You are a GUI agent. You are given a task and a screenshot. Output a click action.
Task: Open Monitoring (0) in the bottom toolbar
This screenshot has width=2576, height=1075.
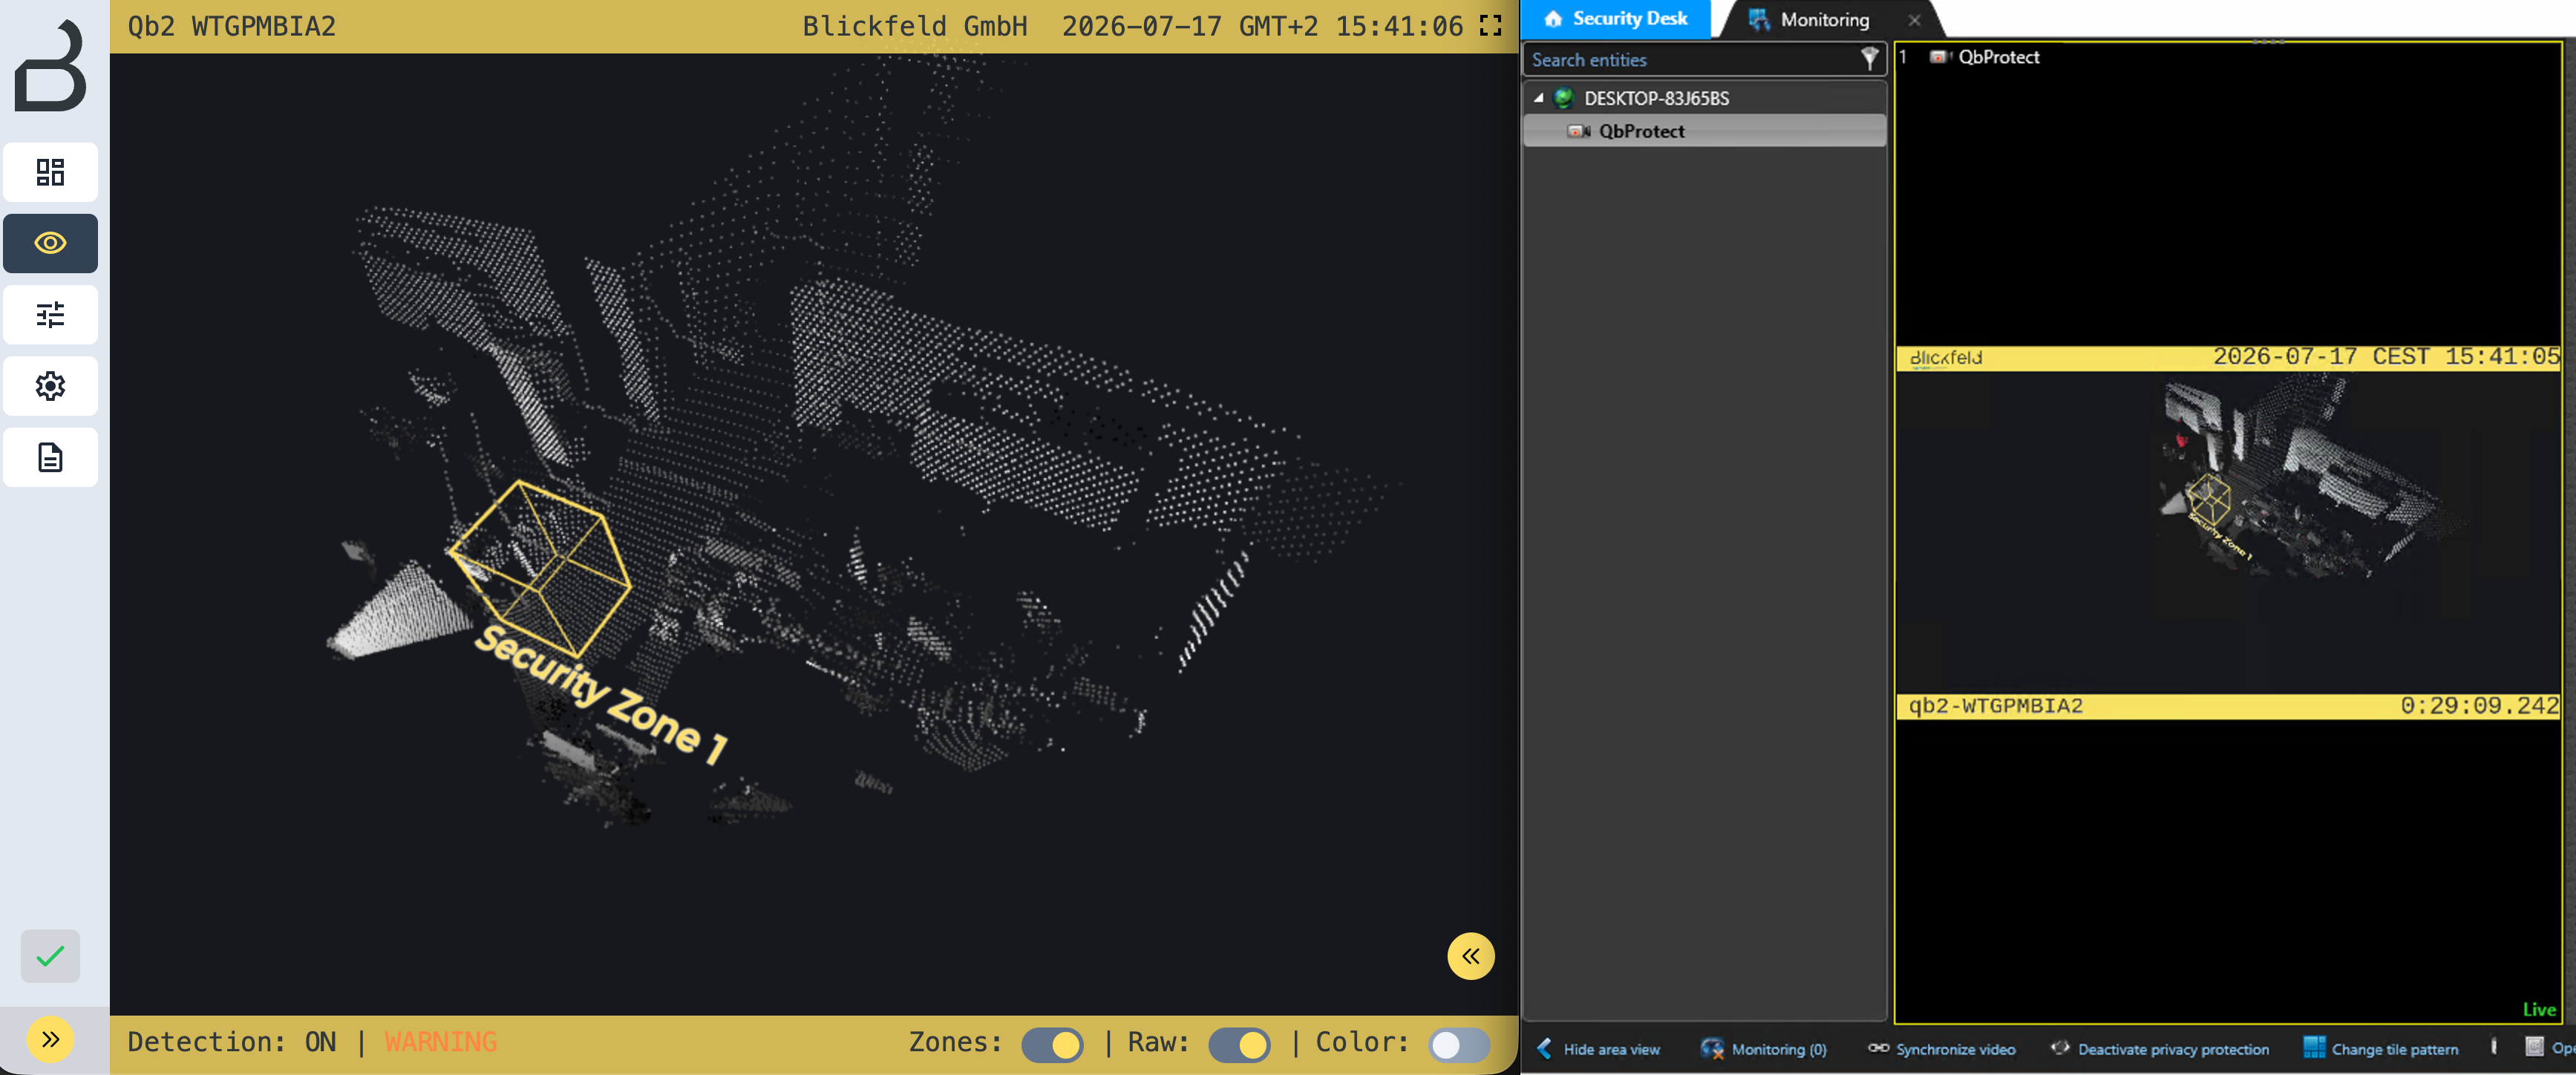1764,1049
